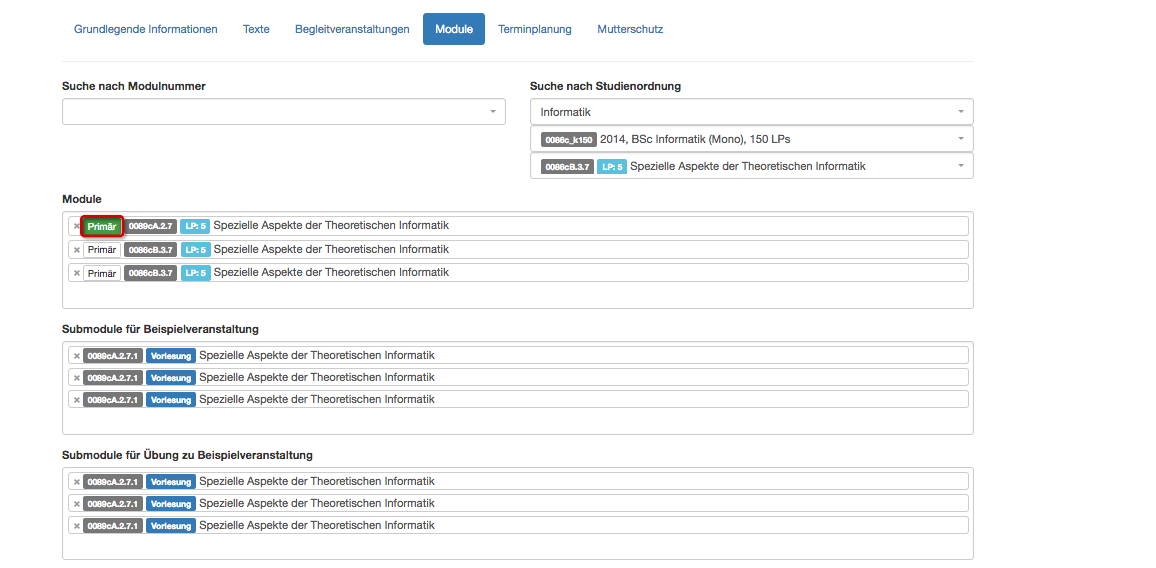The height and width of the screenshot is (568, 1156).
Task: Remove last submodule under Übung zu Beispielveranstaltung
Action: [77, 526]
